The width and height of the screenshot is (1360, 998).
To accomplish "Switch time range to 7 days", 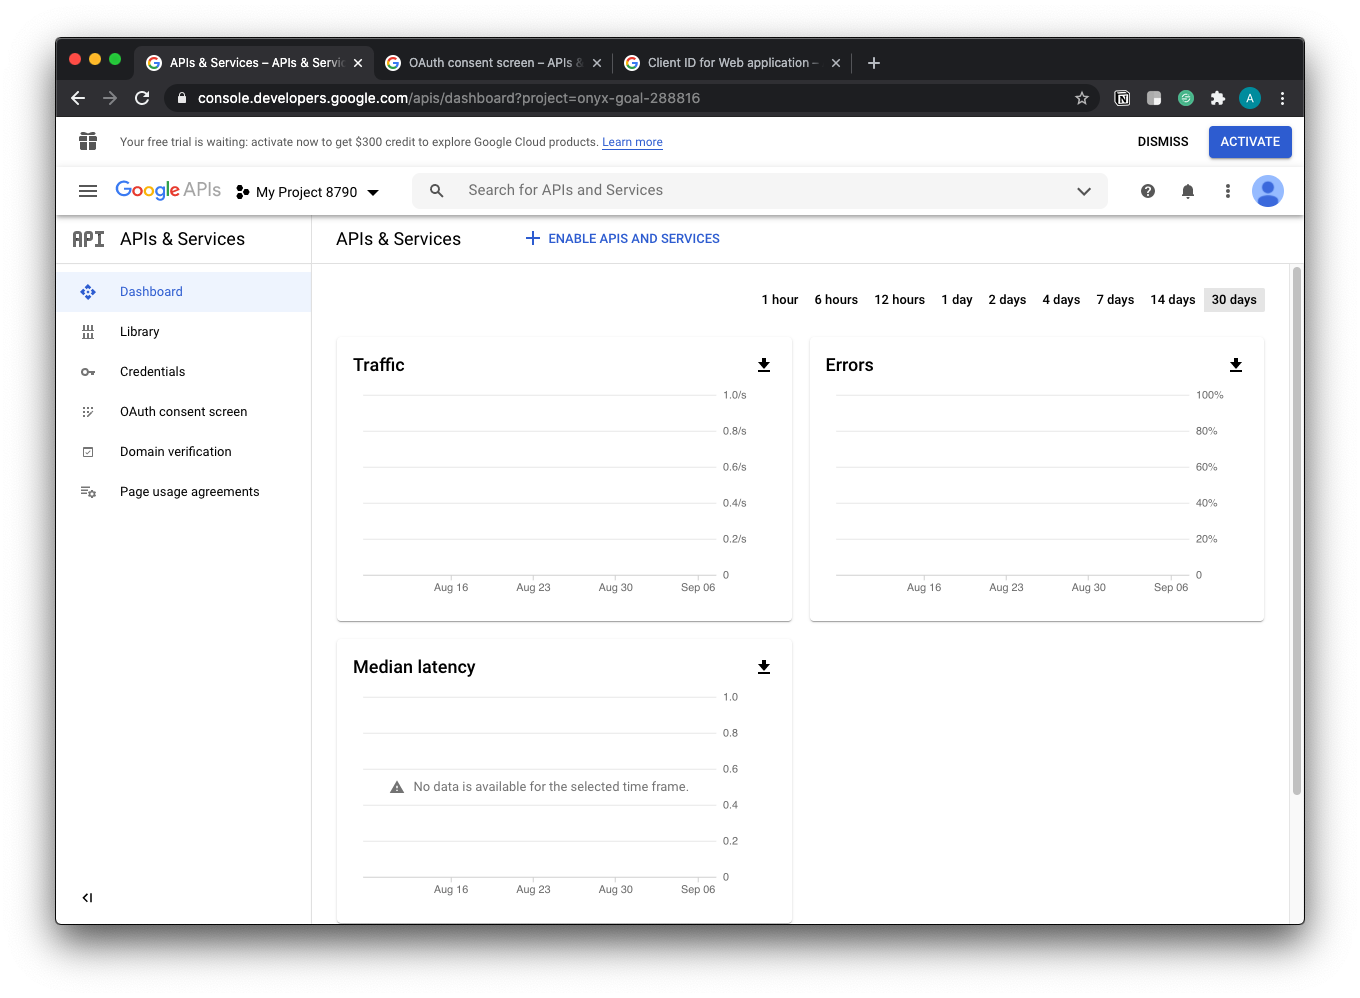I will pos(1115,300).
